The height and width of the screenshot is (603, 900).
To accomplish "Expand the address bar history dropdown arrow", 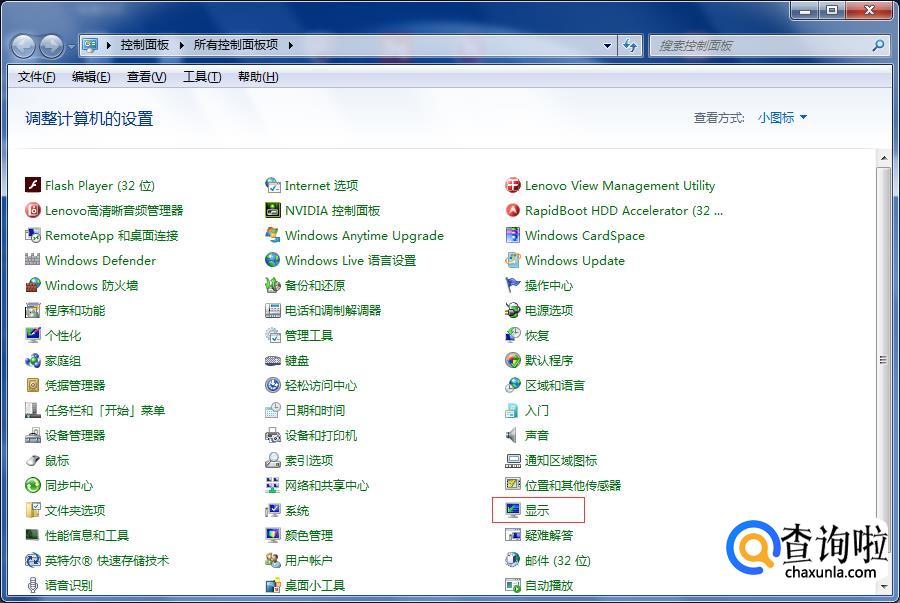I will tap(607, 45).
